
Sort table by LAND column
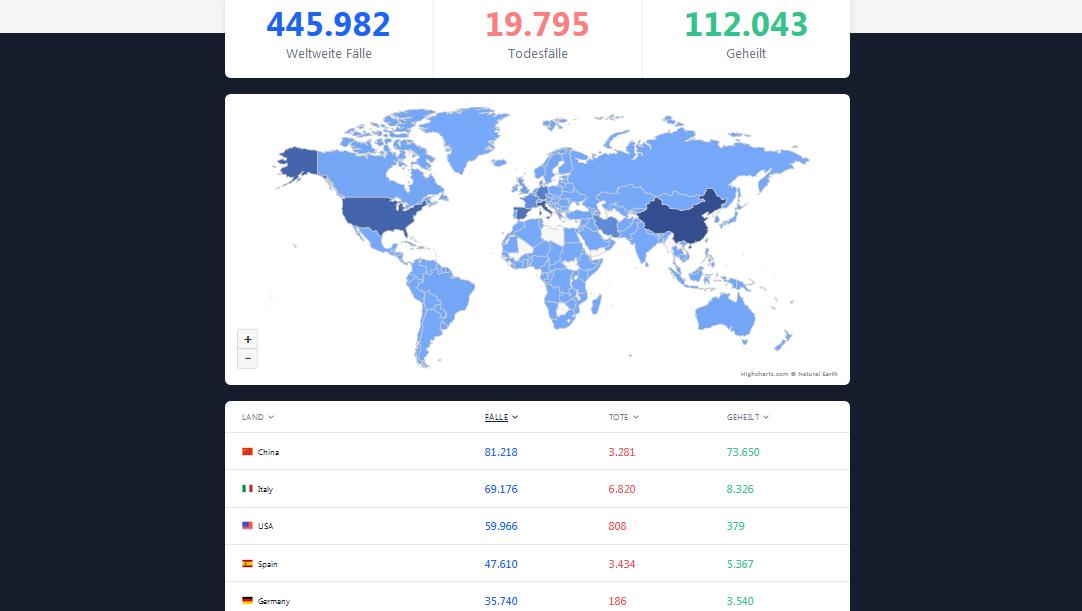pos(258,417)
